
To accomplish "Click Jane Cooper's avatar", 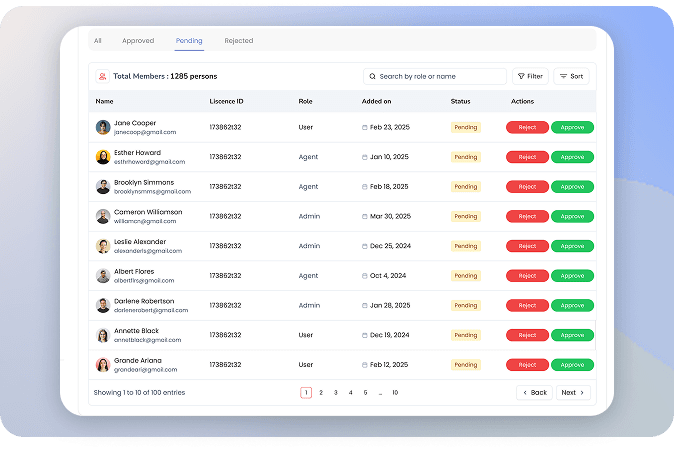I will tap(103, 127).
